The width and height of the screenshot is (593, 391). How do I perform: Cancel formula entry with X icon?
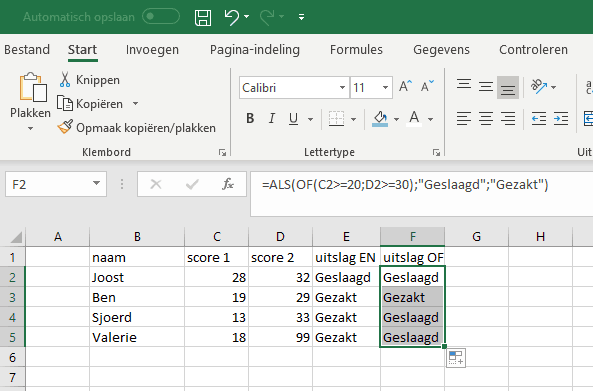pyautogui.click(x=156, y=184)
